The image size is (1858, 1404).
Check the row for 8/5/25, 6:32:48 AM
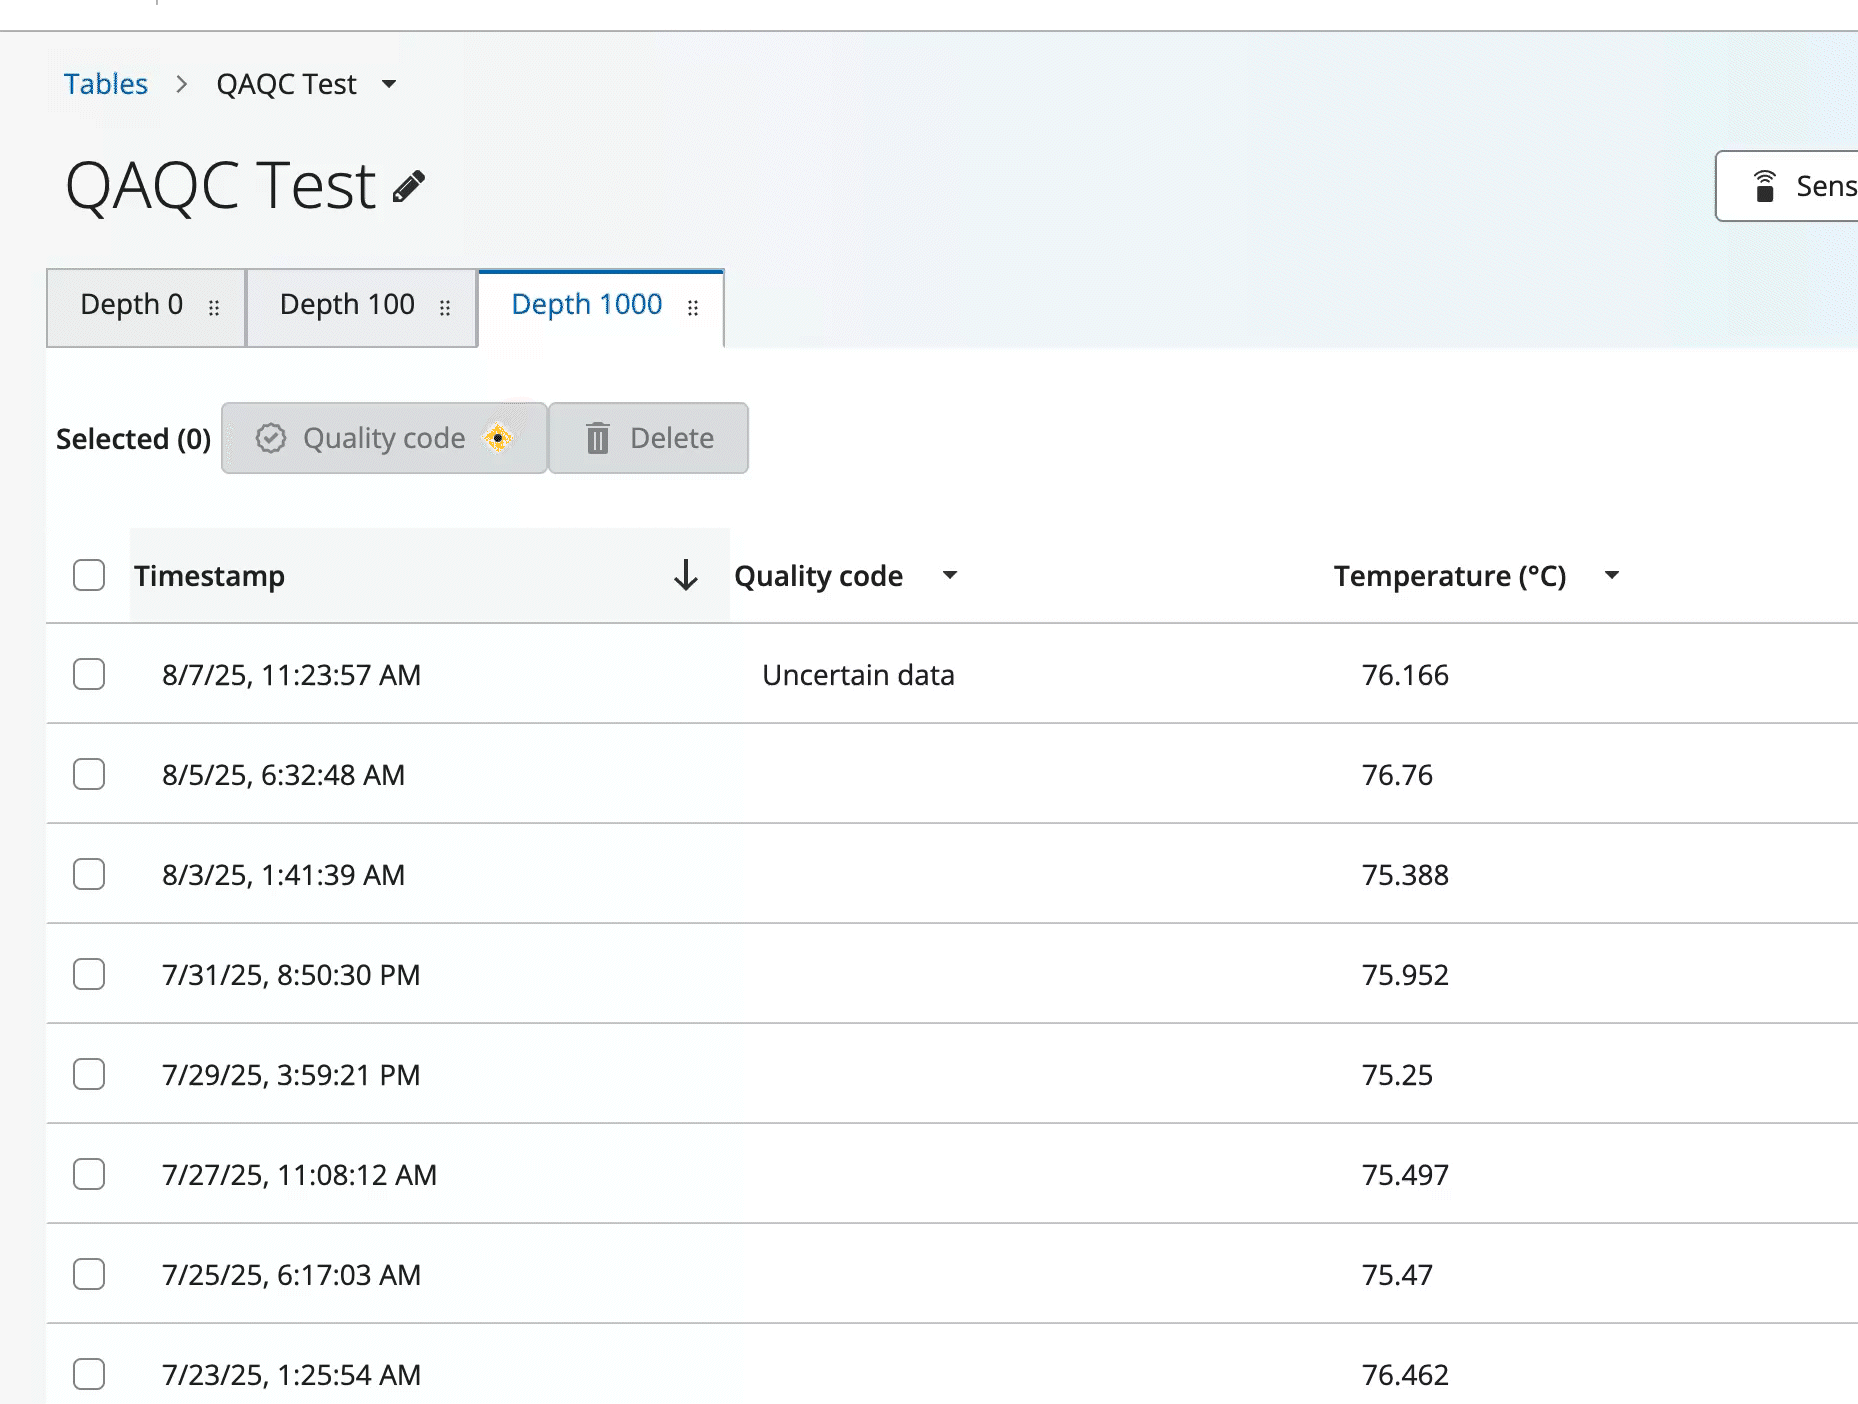click(x=89, y=774)
